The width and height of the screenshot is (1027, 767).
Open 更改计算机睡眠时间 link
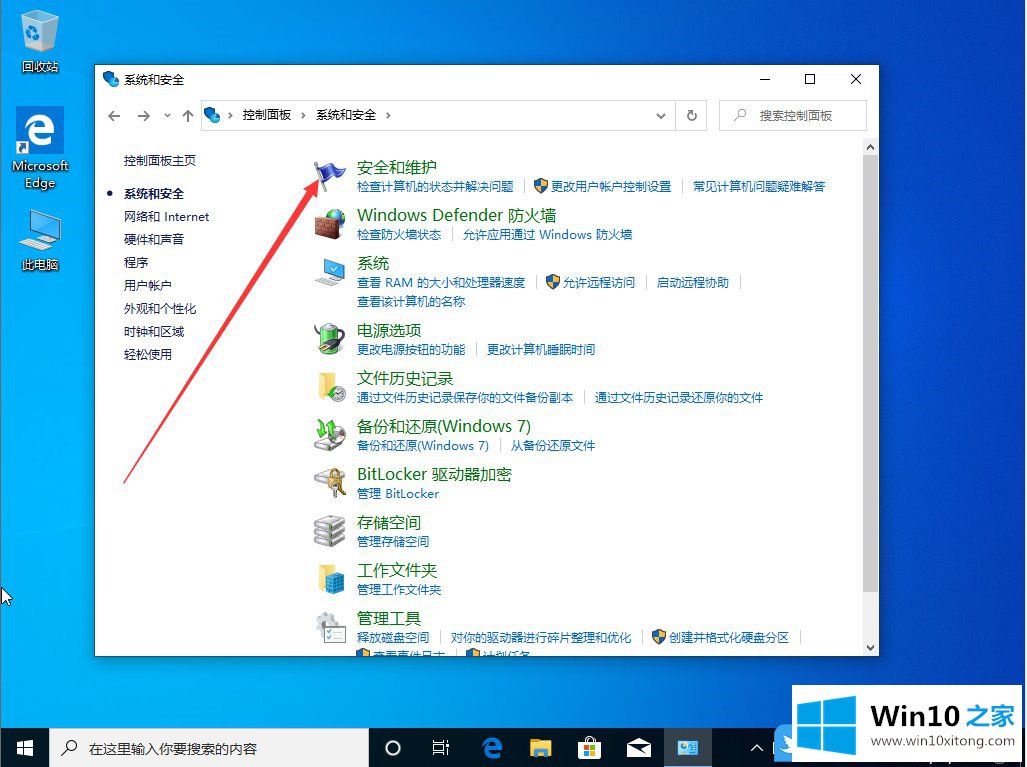pyautogui.click(x=541, y=349)
